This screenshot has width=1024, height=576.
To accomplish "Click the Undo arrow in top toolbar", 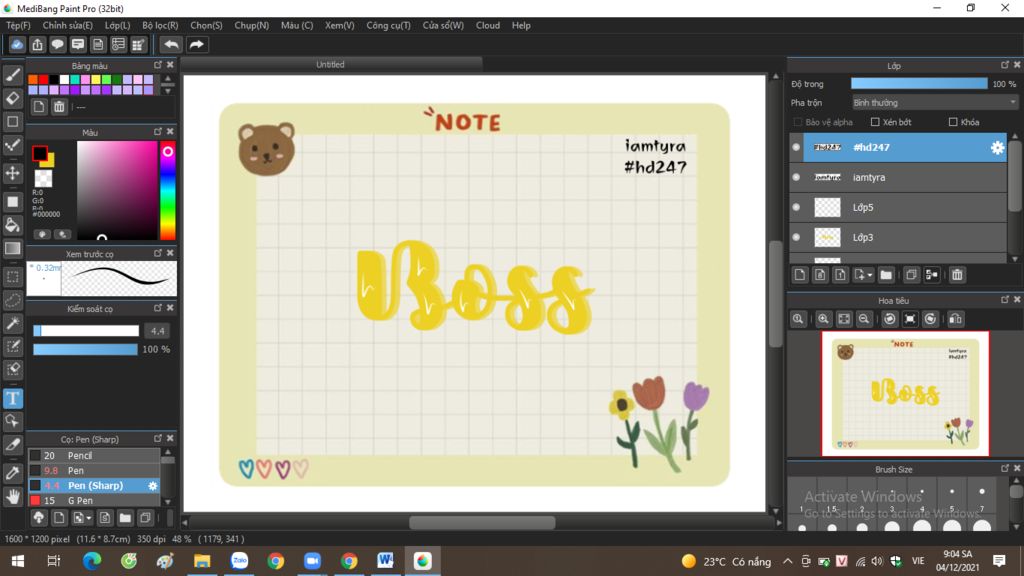I will [171, 44].
